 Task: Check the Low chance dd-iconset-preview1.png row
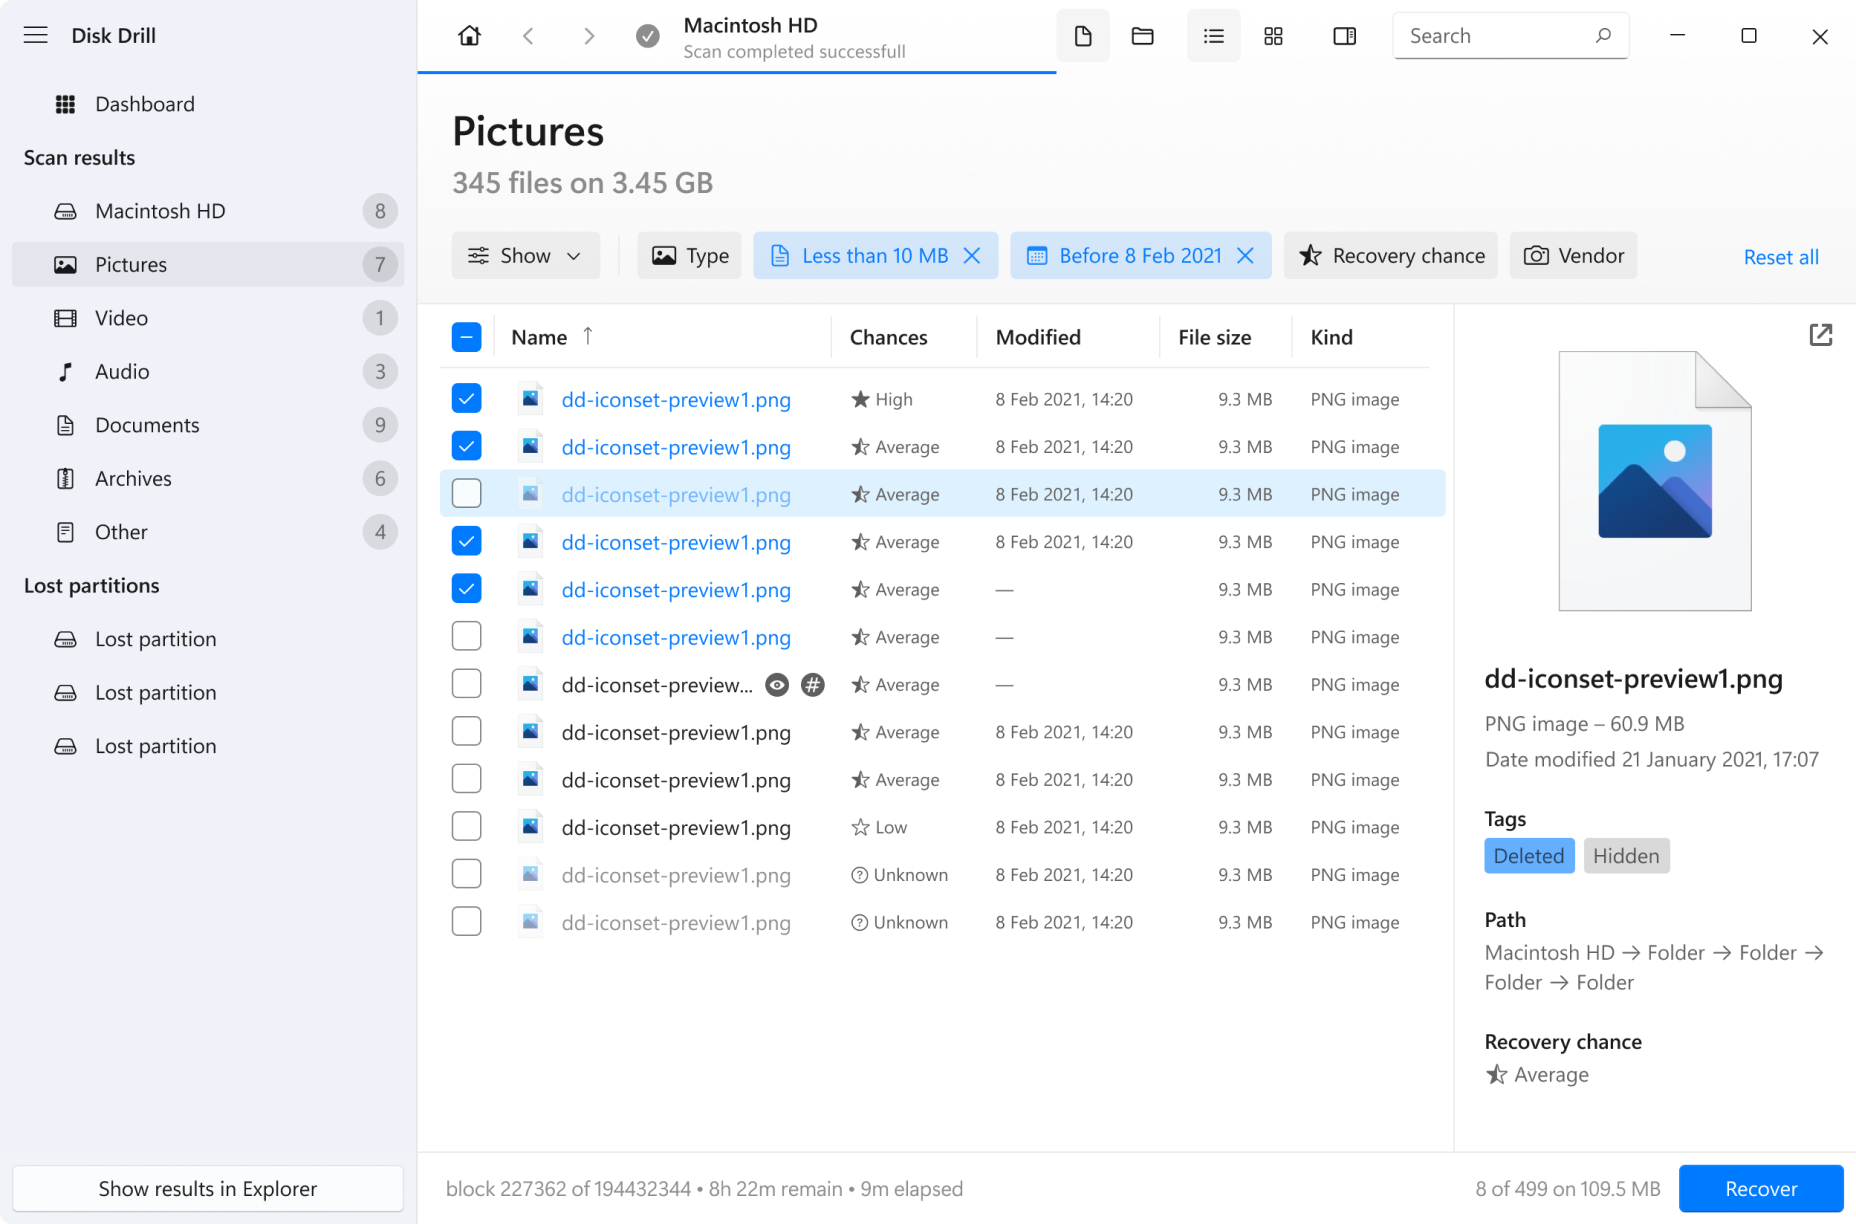[x=466, y=826]
